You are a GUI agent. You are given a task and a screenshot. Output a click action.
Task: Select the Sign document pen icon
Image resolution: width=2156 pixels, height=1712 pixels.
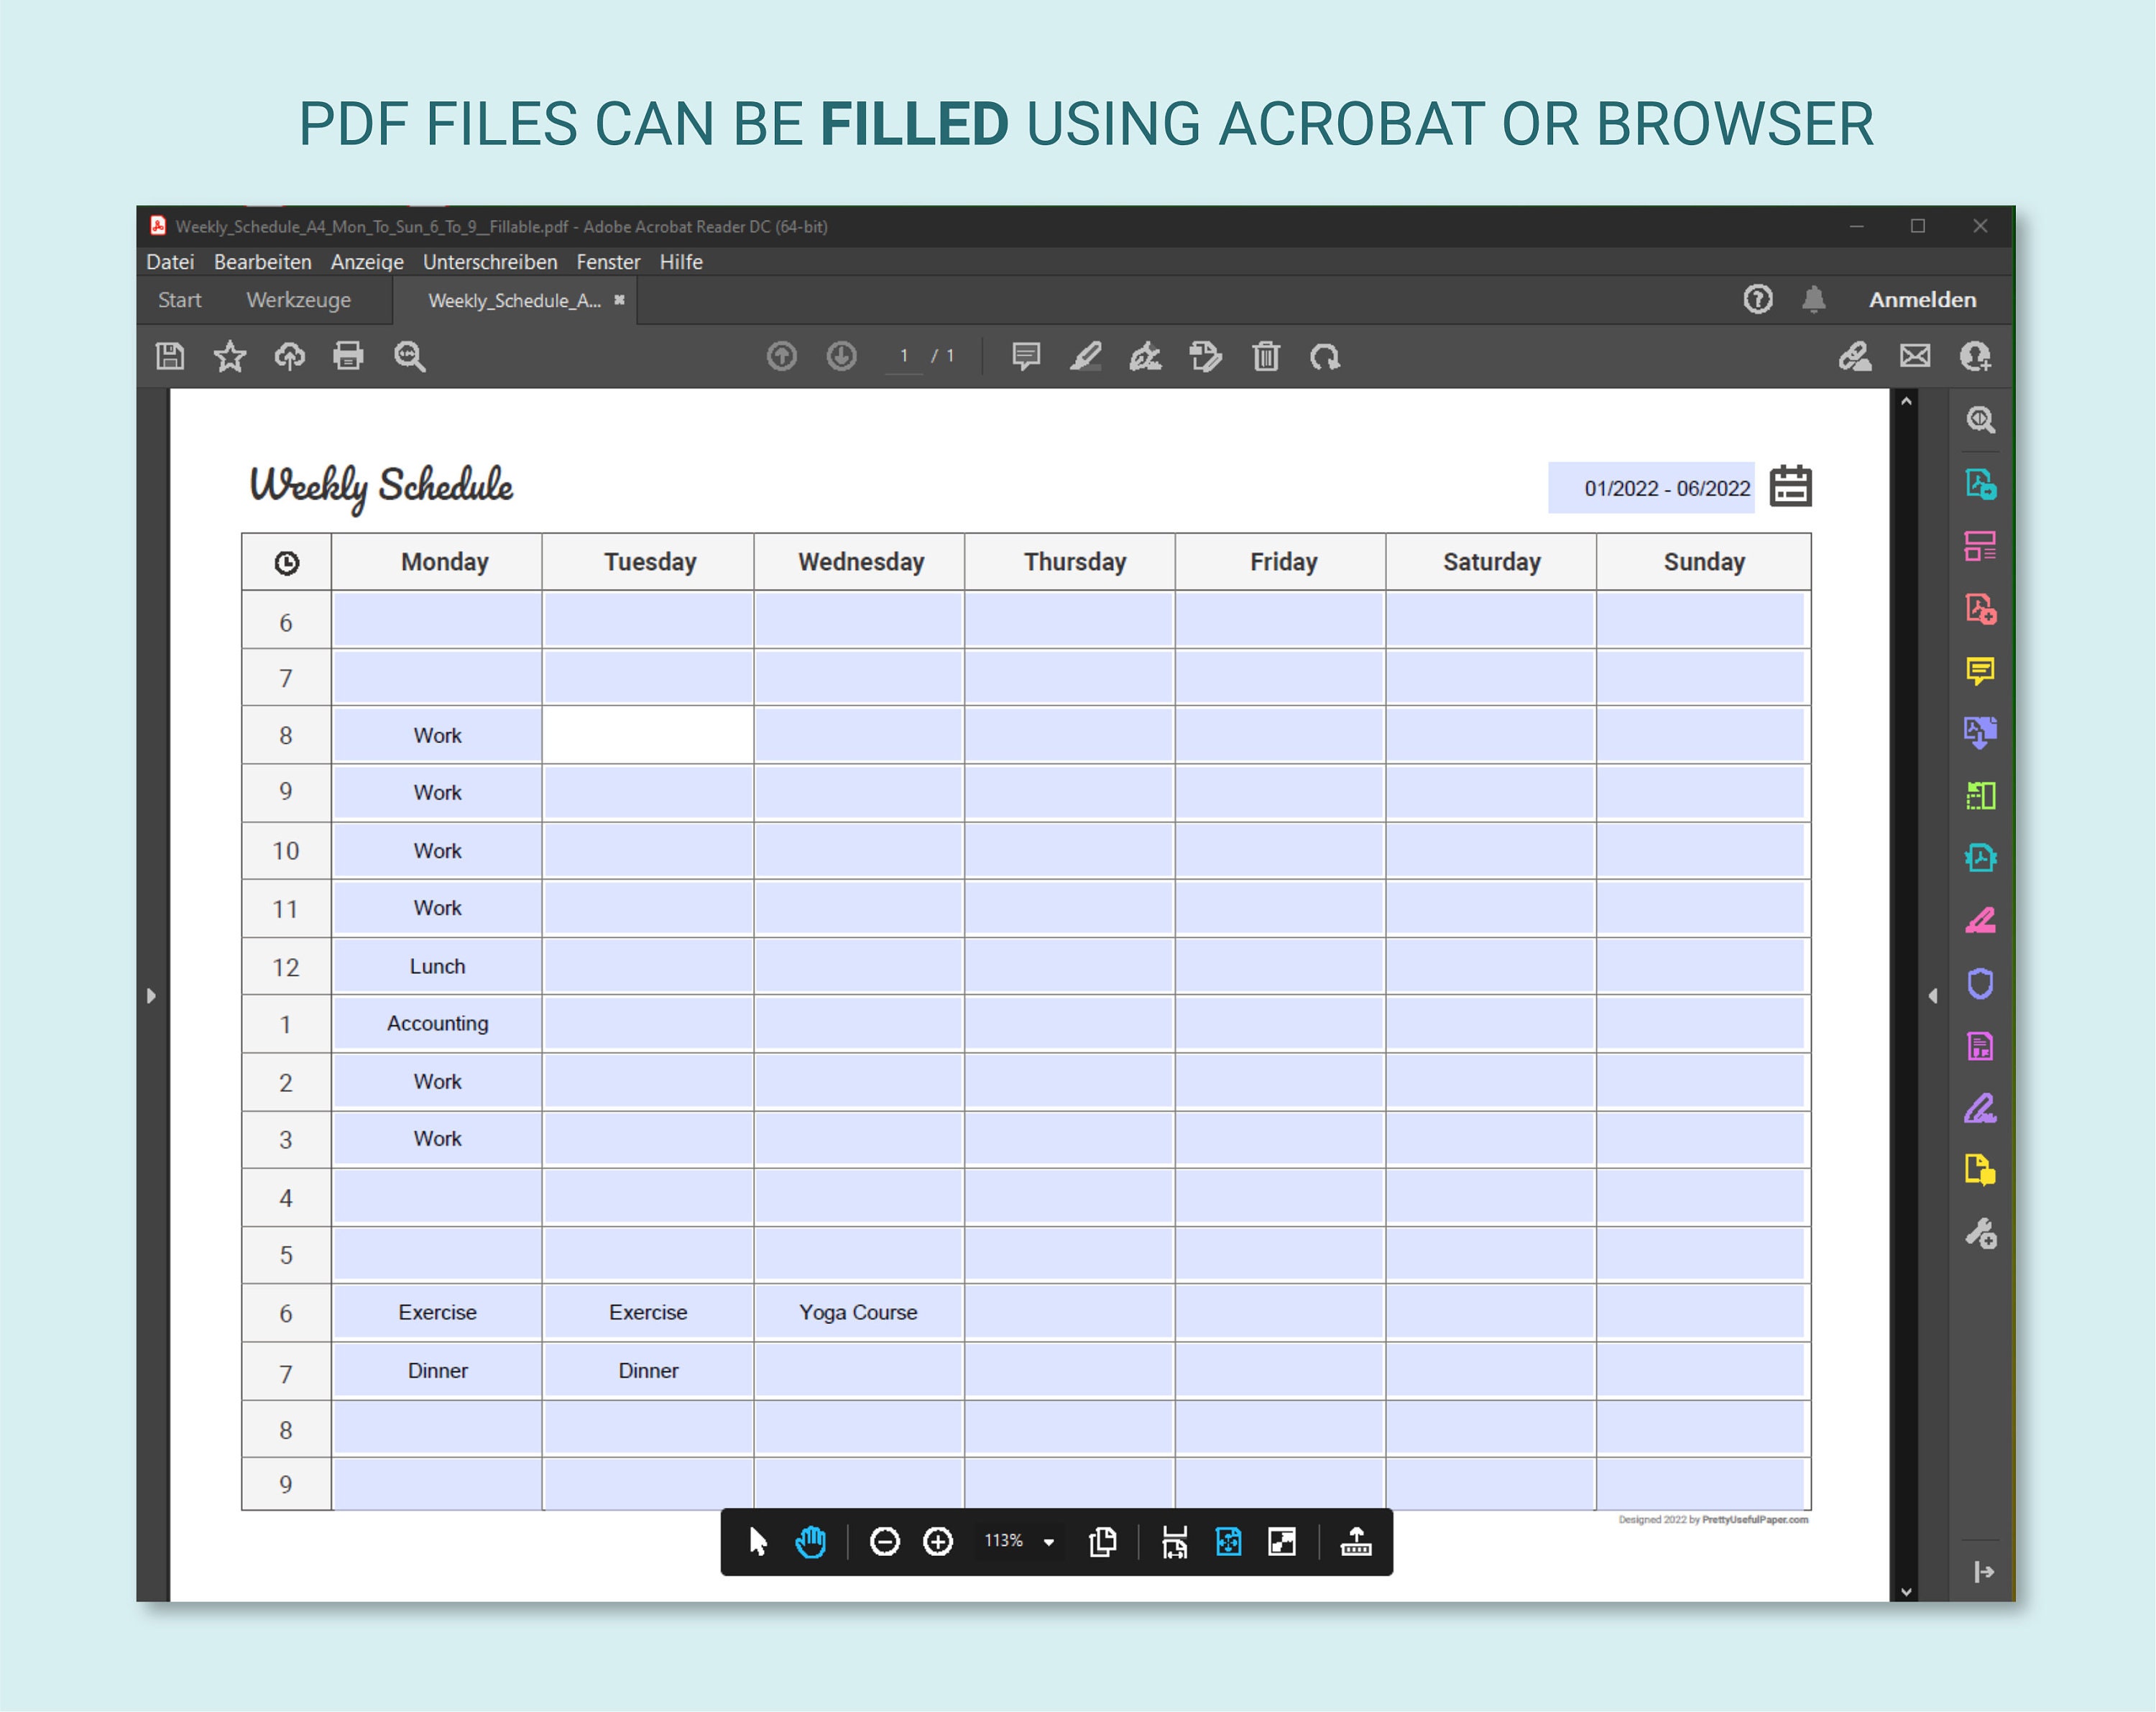[x=1146, y=356]
